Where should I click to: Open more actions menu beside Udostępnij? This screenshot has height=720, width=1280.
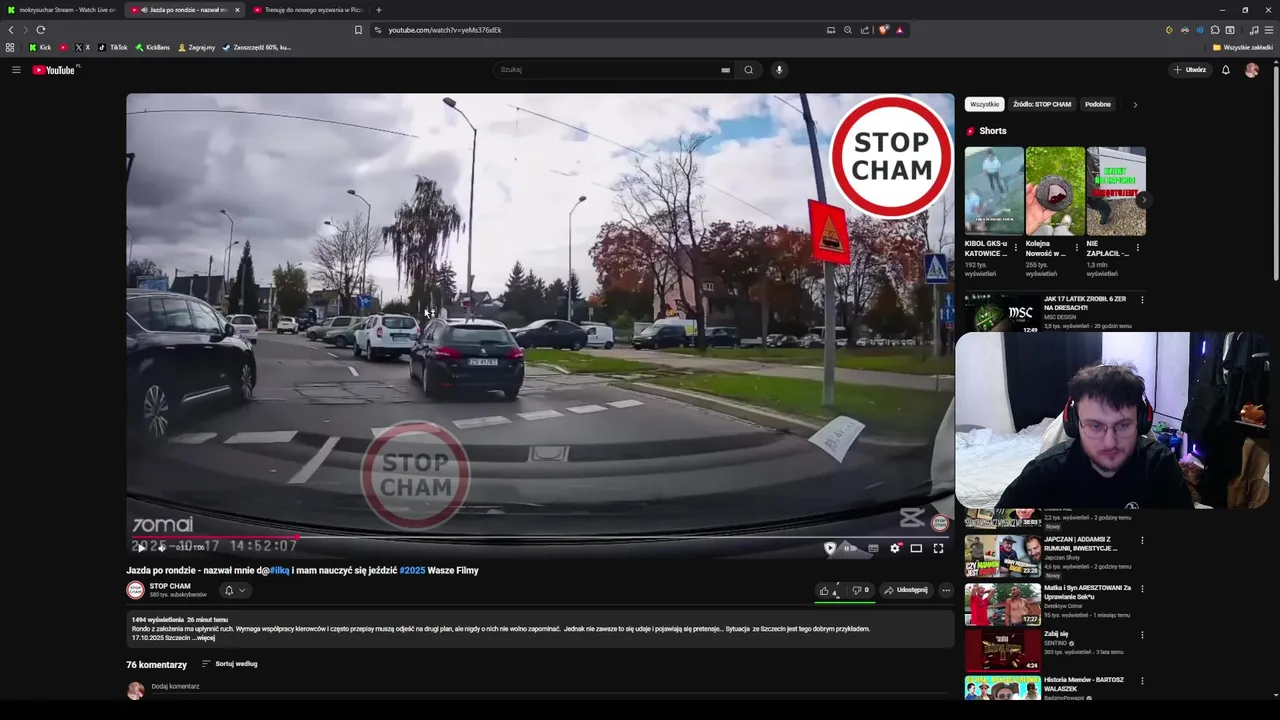click(x=946, y=590)
